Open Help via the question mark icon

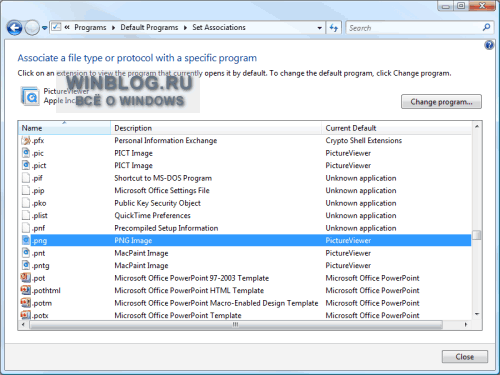[x=489, y=45]
